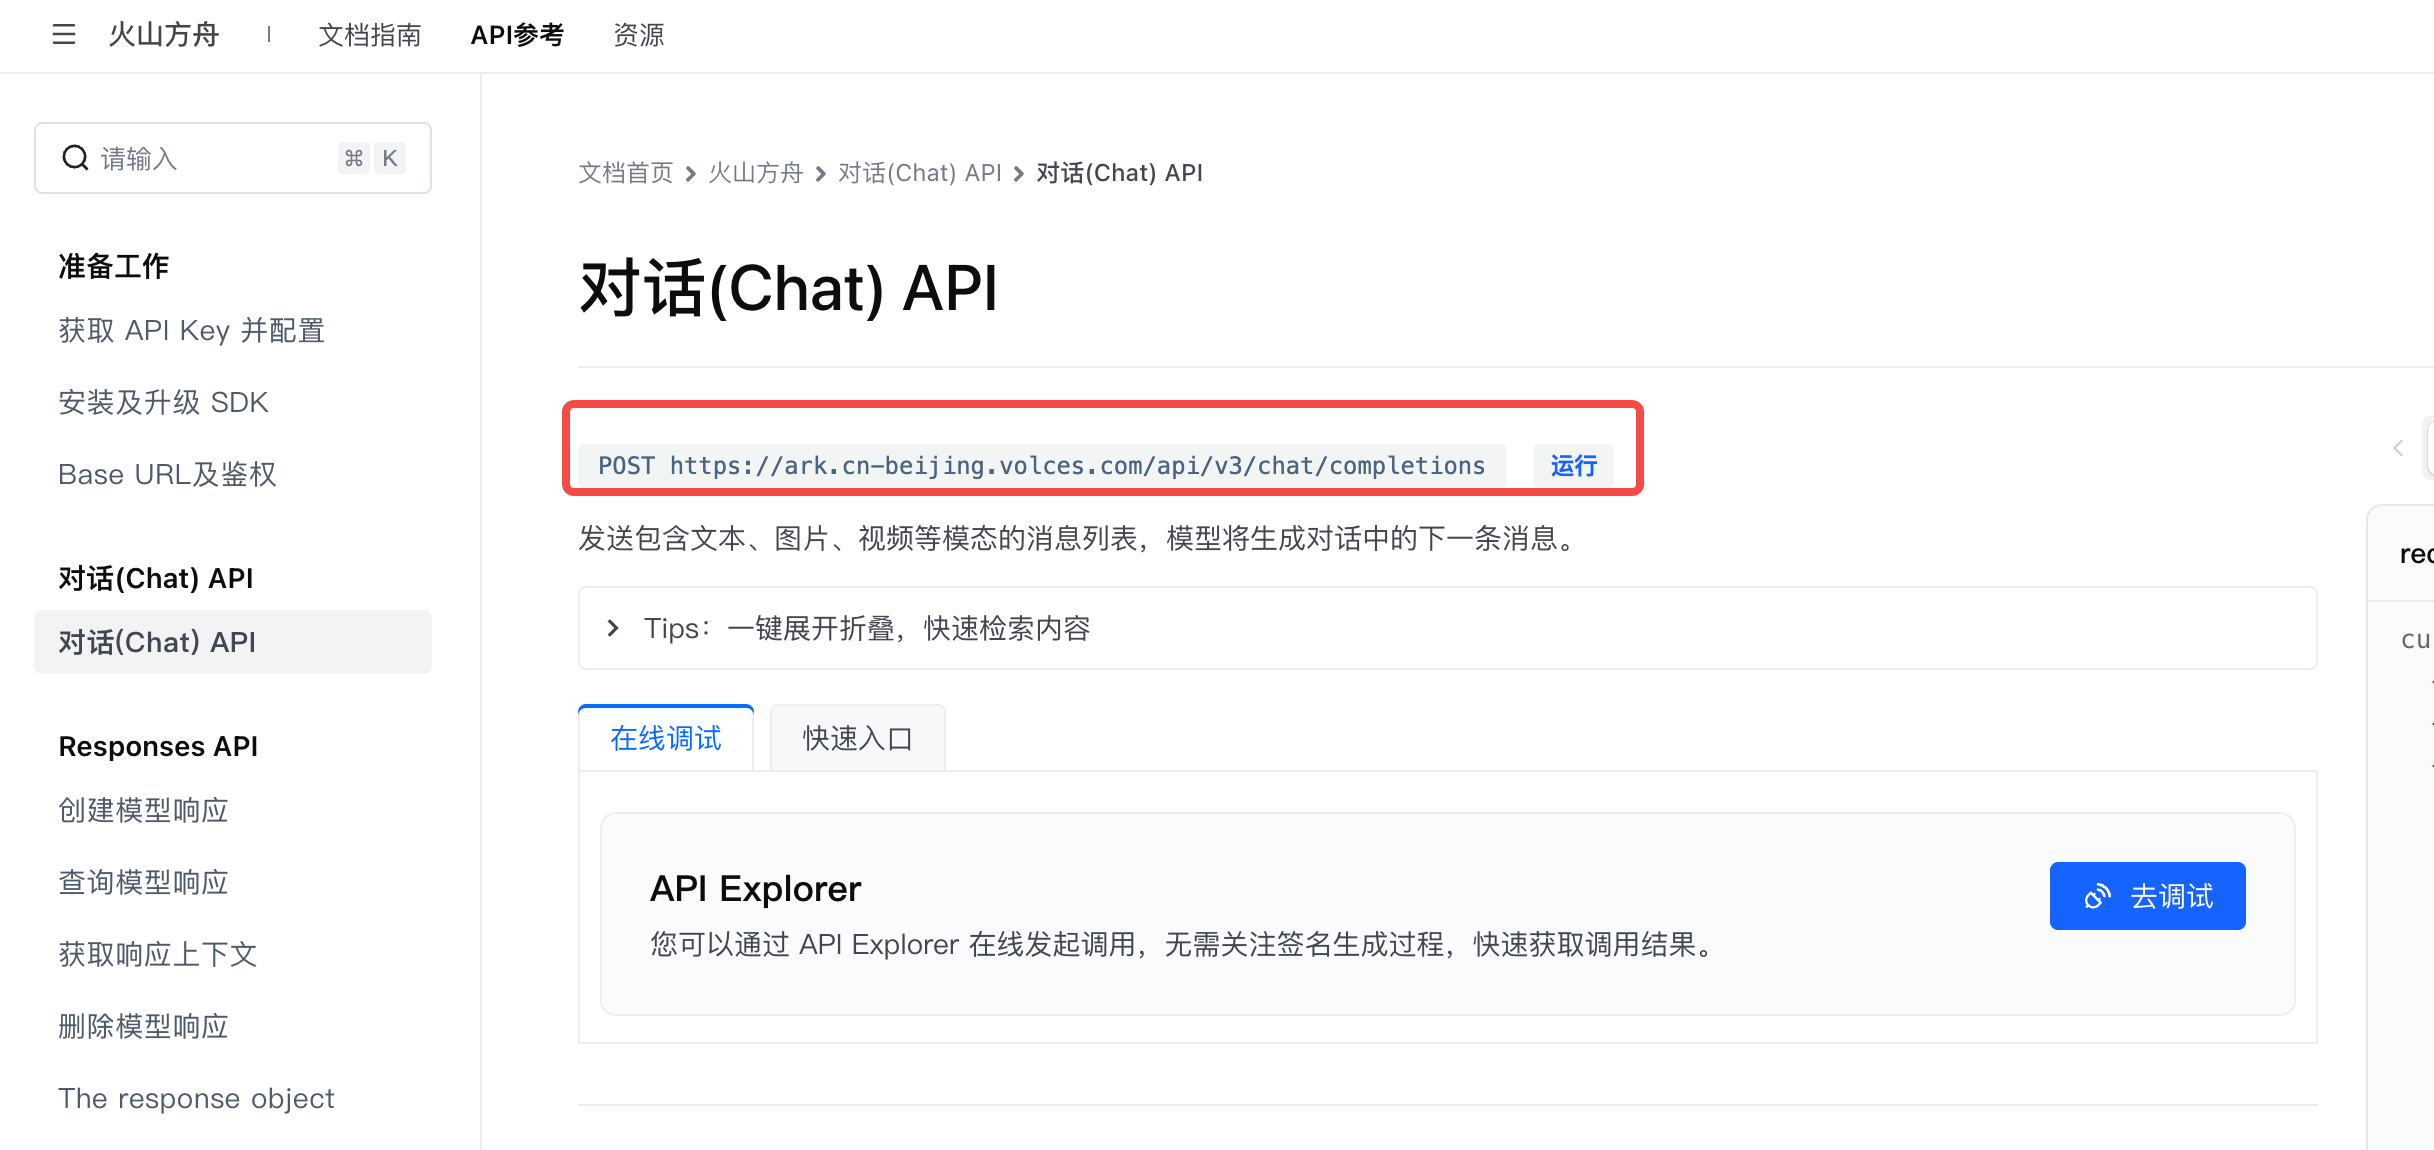This screenshot has width=2434, height=1150.
Task: Go to 文档首页 breadcrumb link
Action: click(626, 173)
